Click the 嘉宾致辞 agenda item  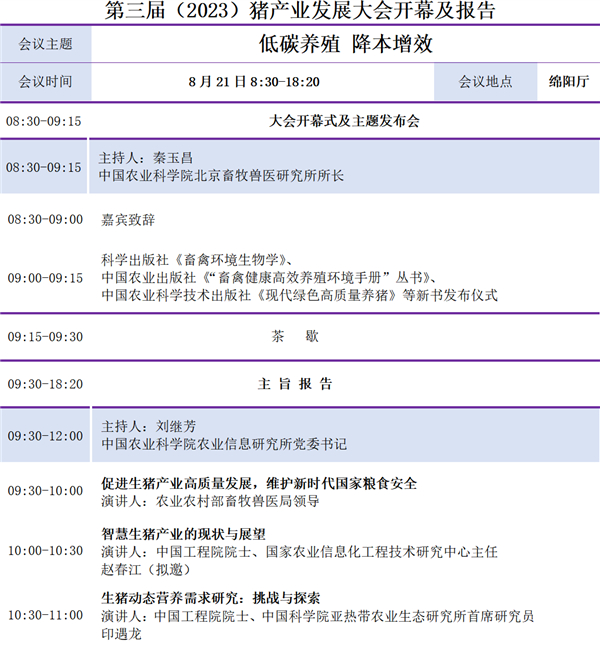[x=128, y=218]
